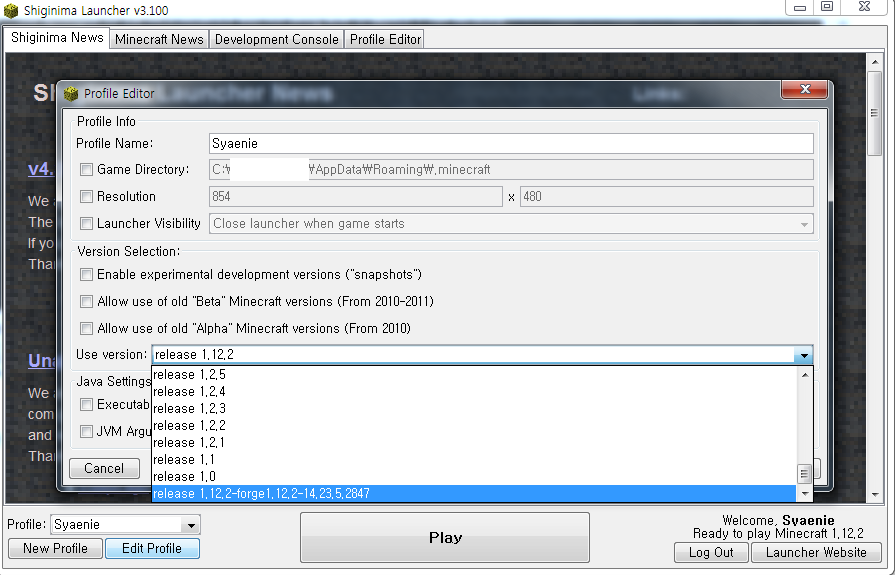Allow old Beta Minecraft versions checkbox
The image size is (895, 575).
point(86,301)
